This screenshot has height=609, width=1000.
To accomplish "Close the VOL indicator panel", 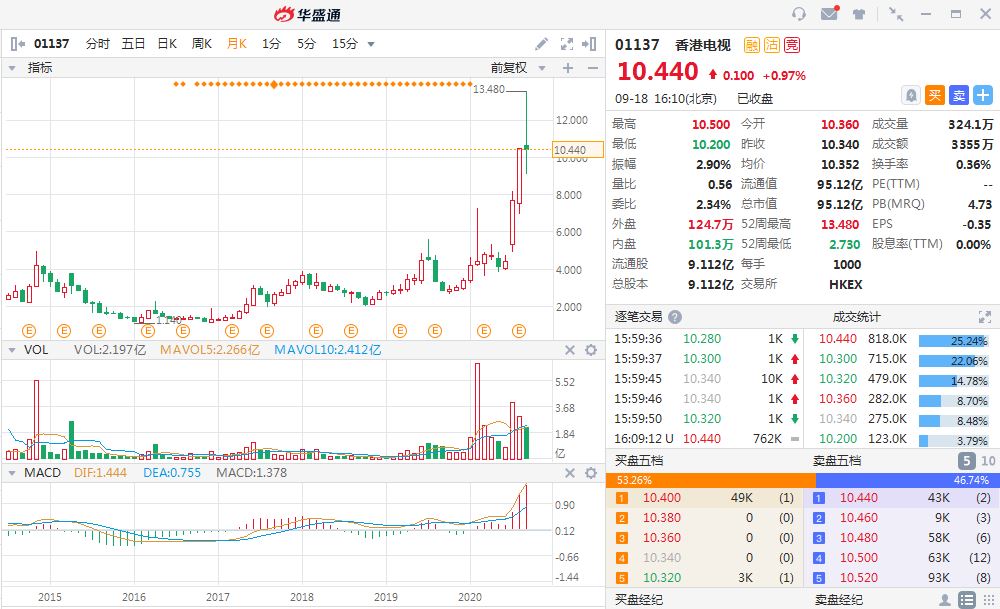I will pos(570,350).
